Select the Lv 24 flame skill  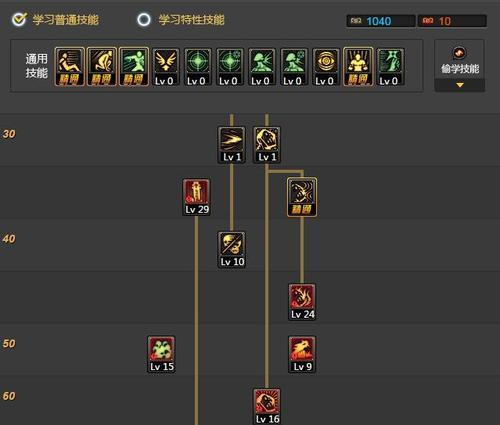coord(302,302)
